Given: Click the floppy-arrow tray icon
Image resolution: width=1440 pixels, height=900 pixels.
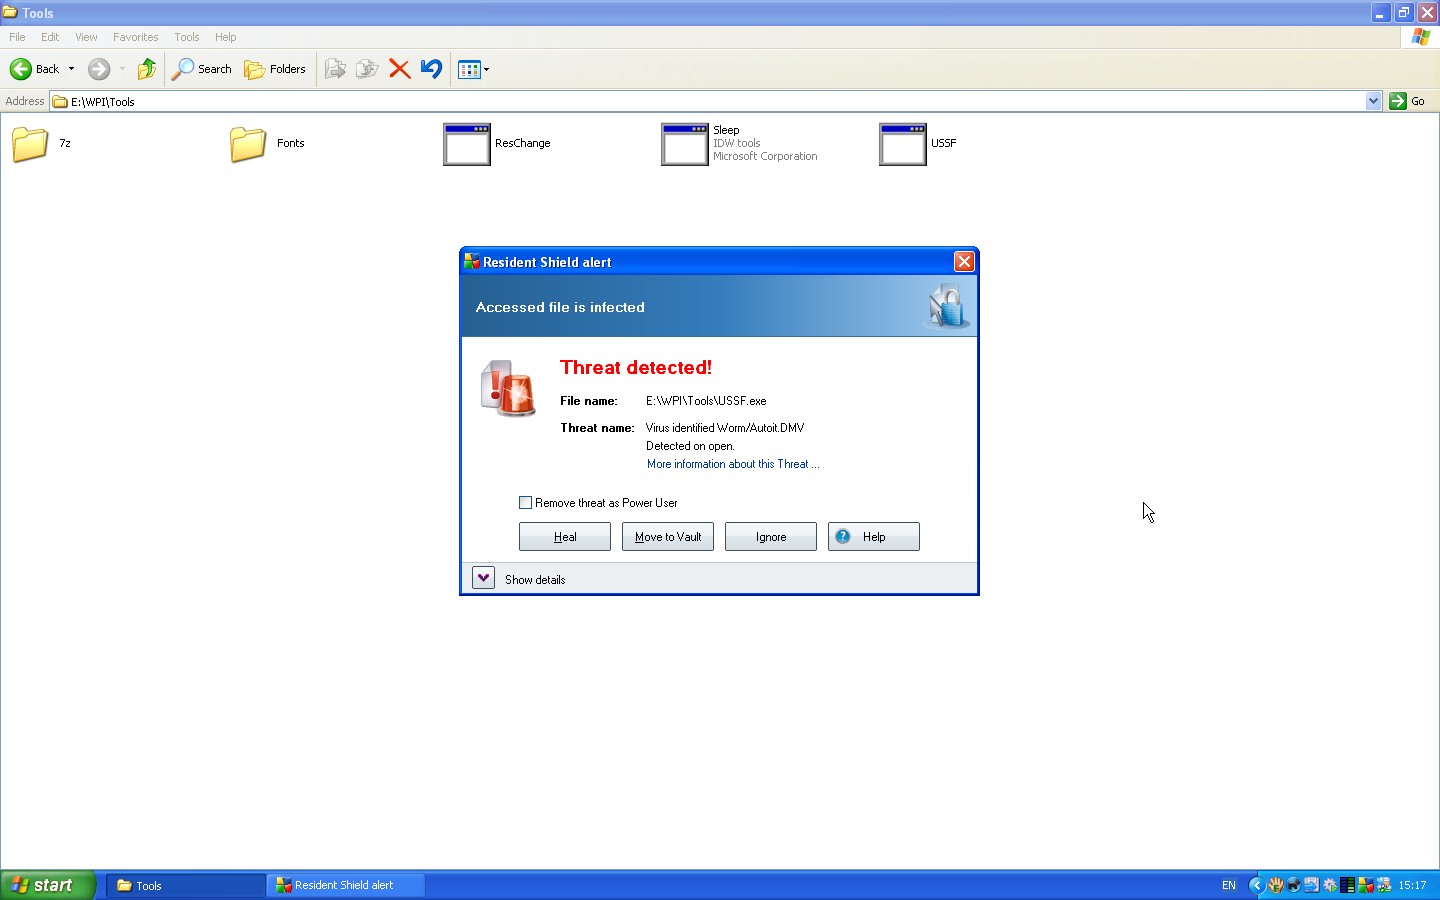Looking at the screenshot, I should 1311,885.
